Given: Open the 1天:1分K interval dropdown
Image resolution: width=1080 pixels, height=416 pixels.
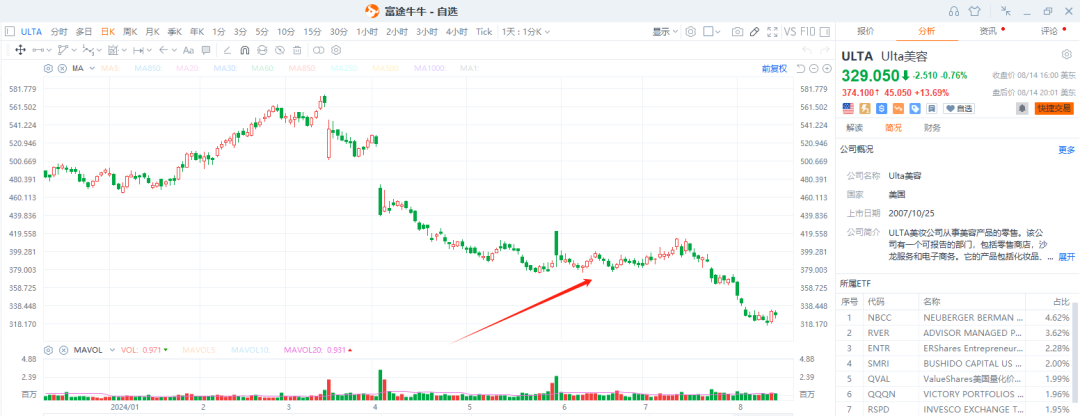Looking at the screenshot, I should point(526,31).
